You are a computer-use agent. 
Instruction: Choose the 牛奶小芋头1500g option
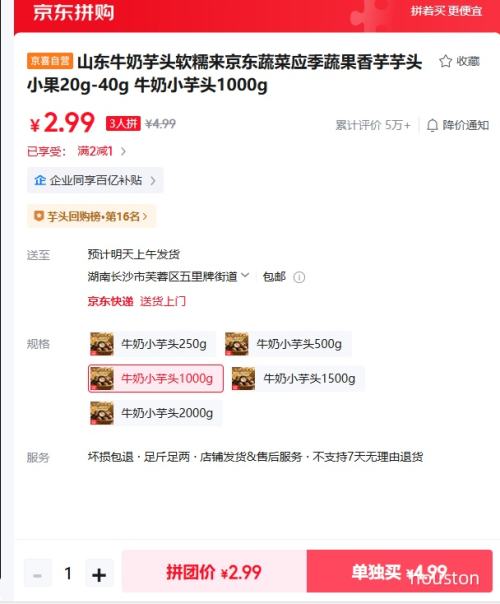pos(297,379)
